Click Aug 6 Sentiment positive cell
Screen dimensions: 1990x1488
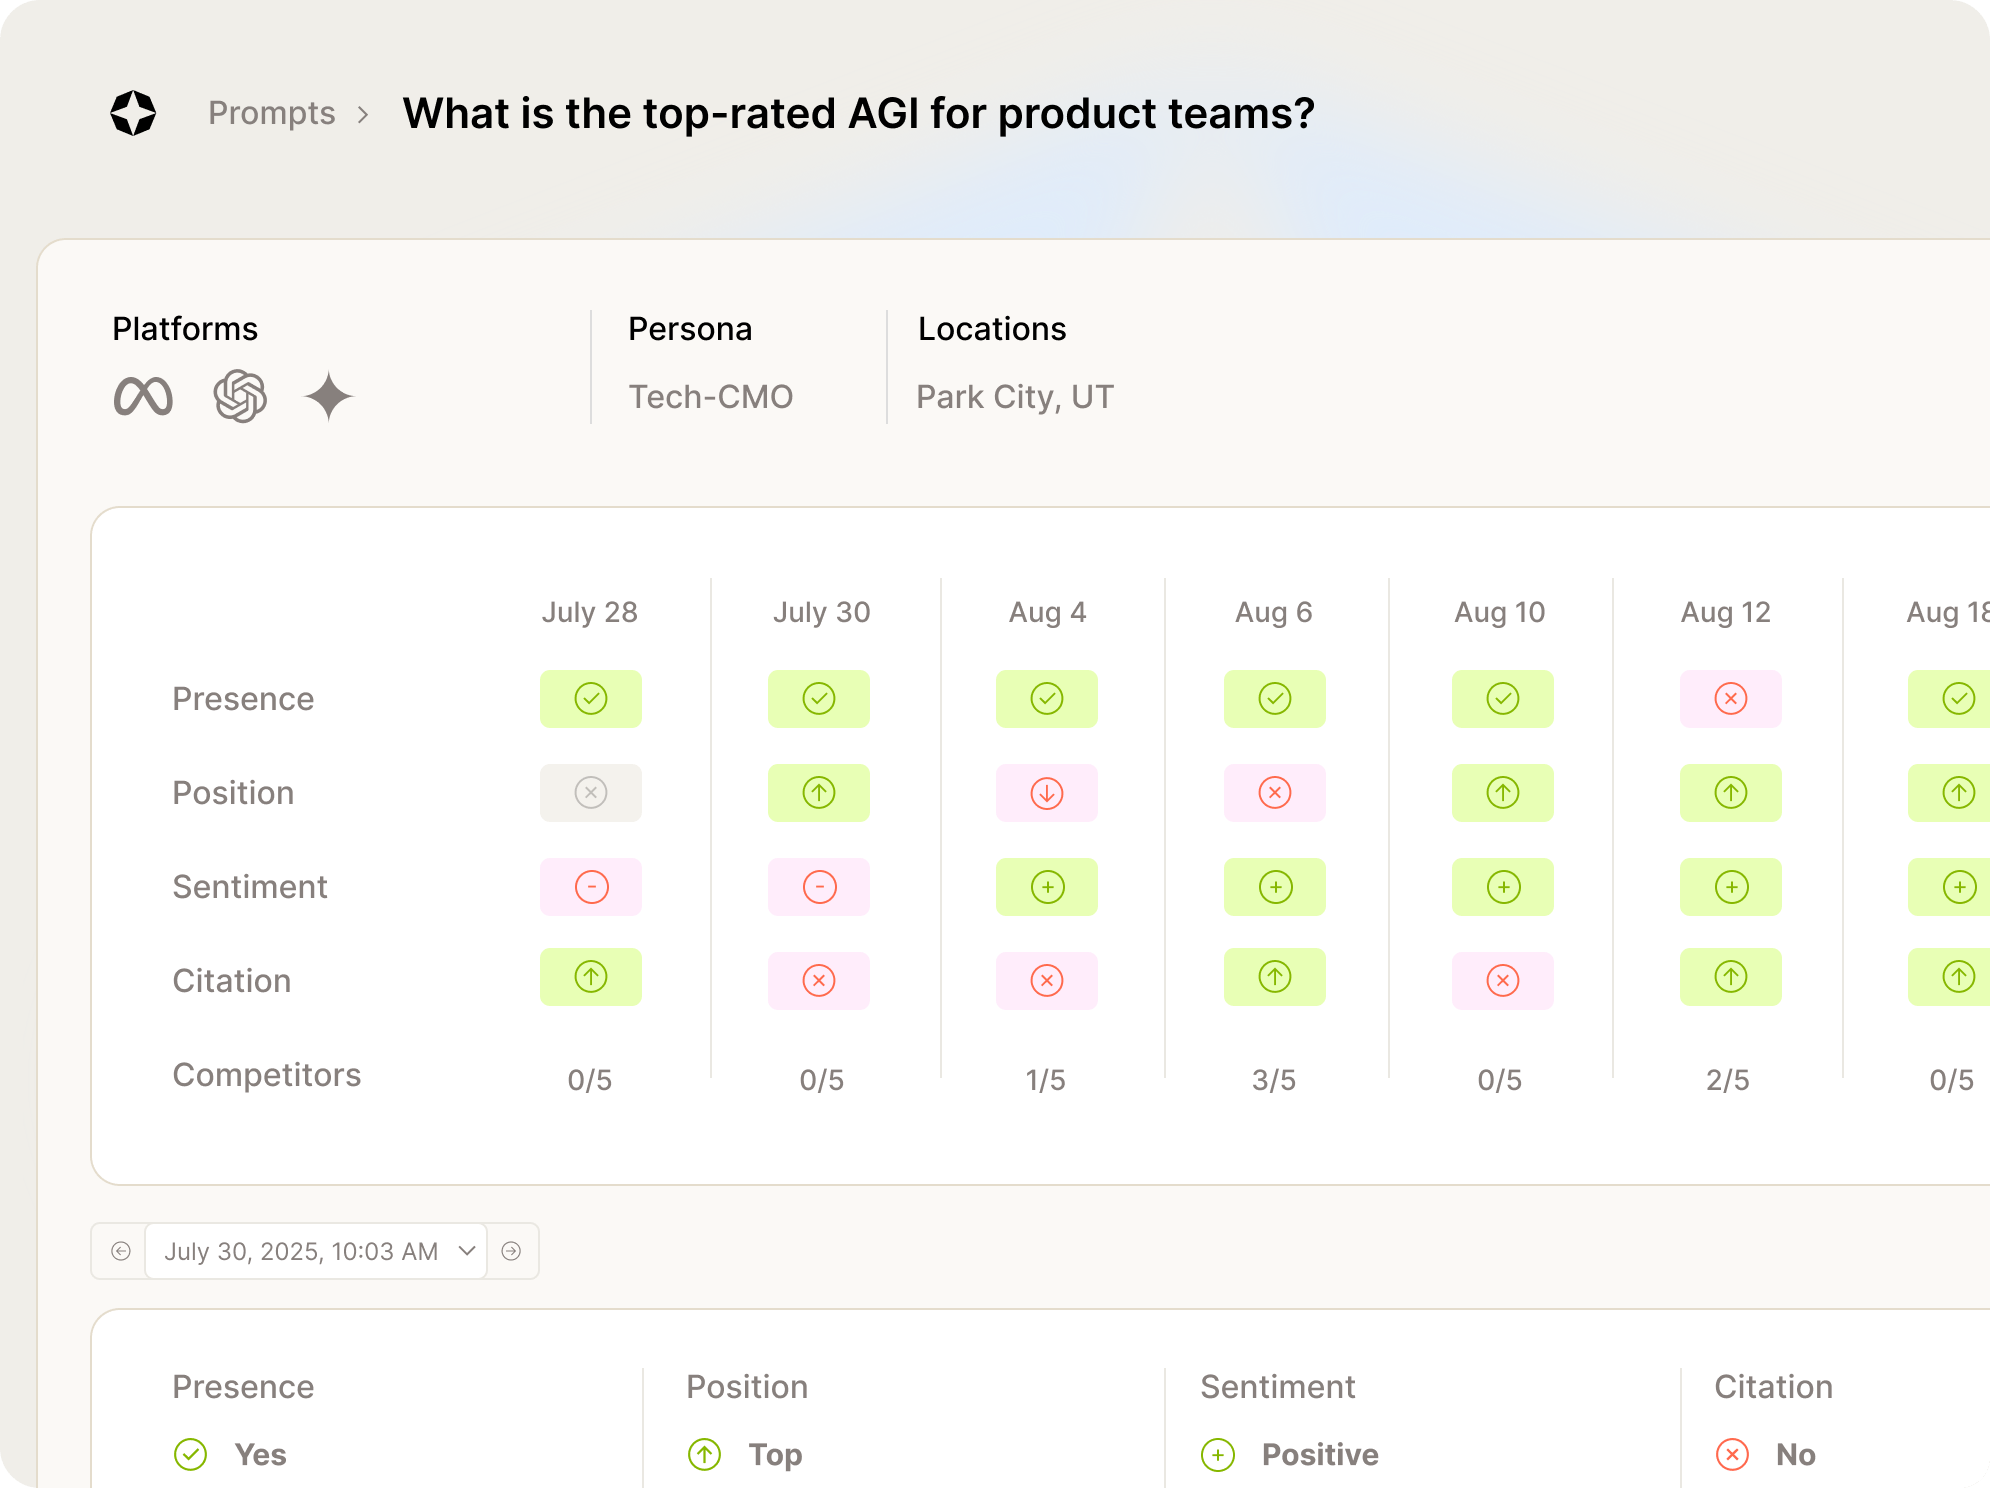pos(1275,887)
